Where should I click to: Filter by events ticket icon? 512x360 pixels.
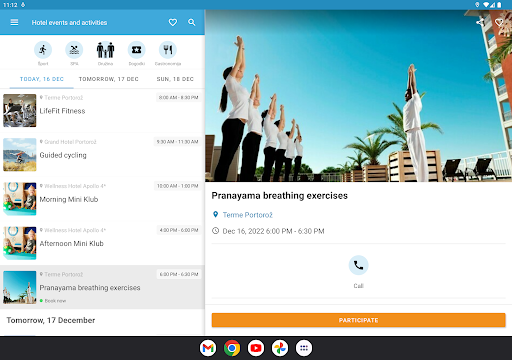click(x=137, y=50)
